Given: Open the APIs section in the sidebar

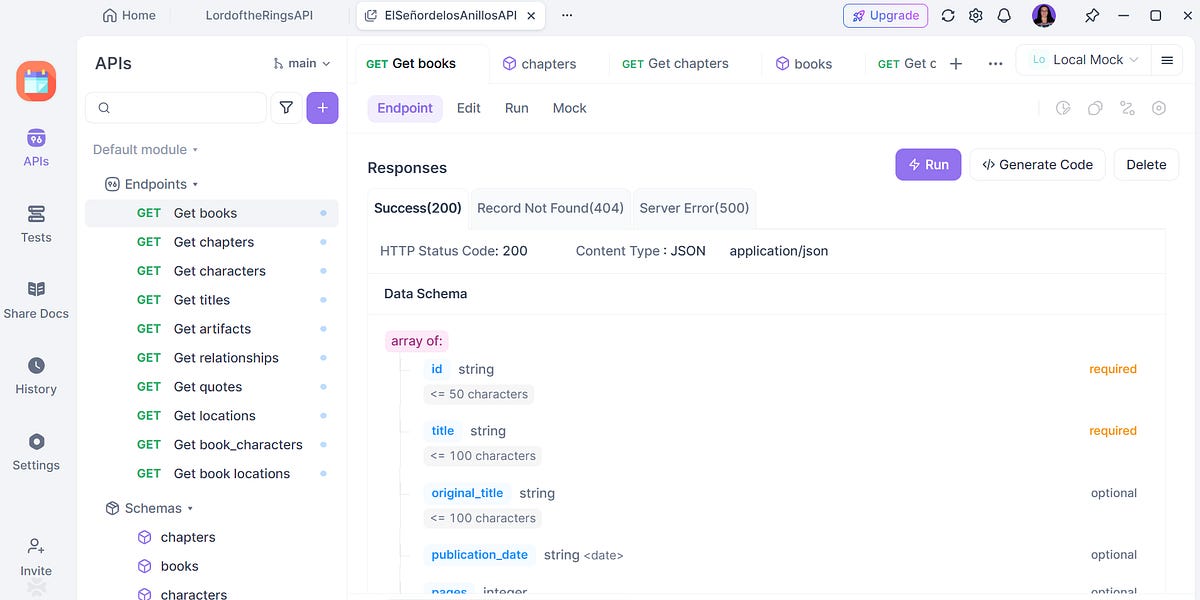Looking at the screenshot, I should pyautogui.click(x=36, y=147).
